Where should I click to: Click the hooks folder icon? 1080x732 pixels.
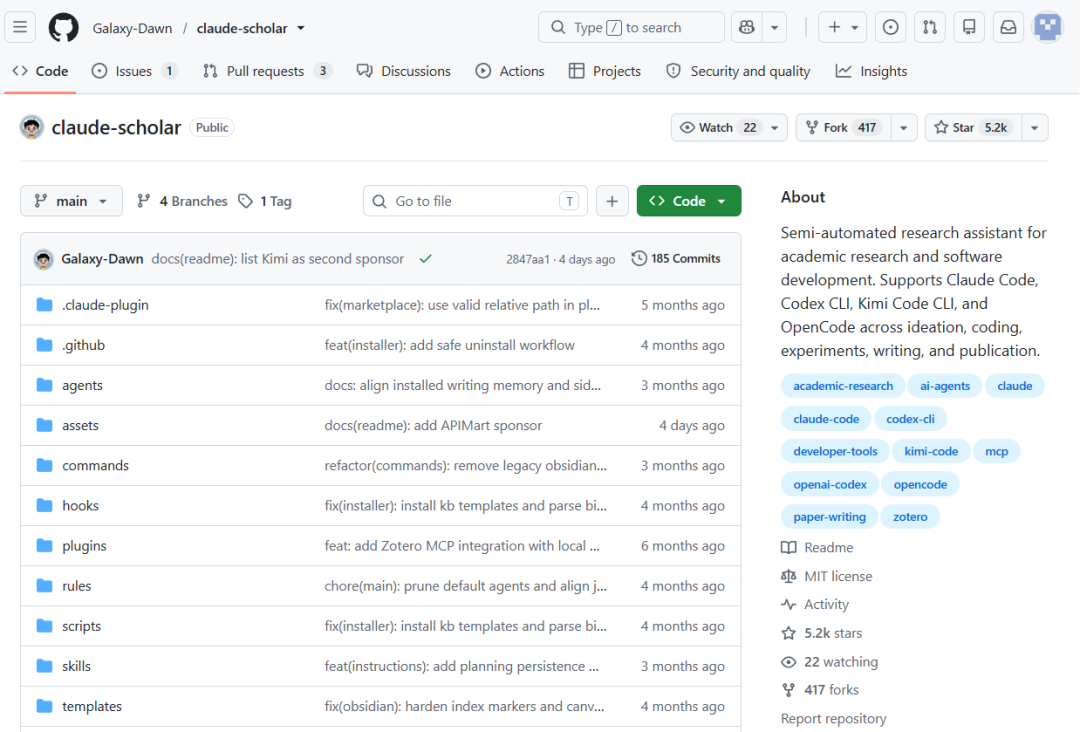(x=45, y=505)
